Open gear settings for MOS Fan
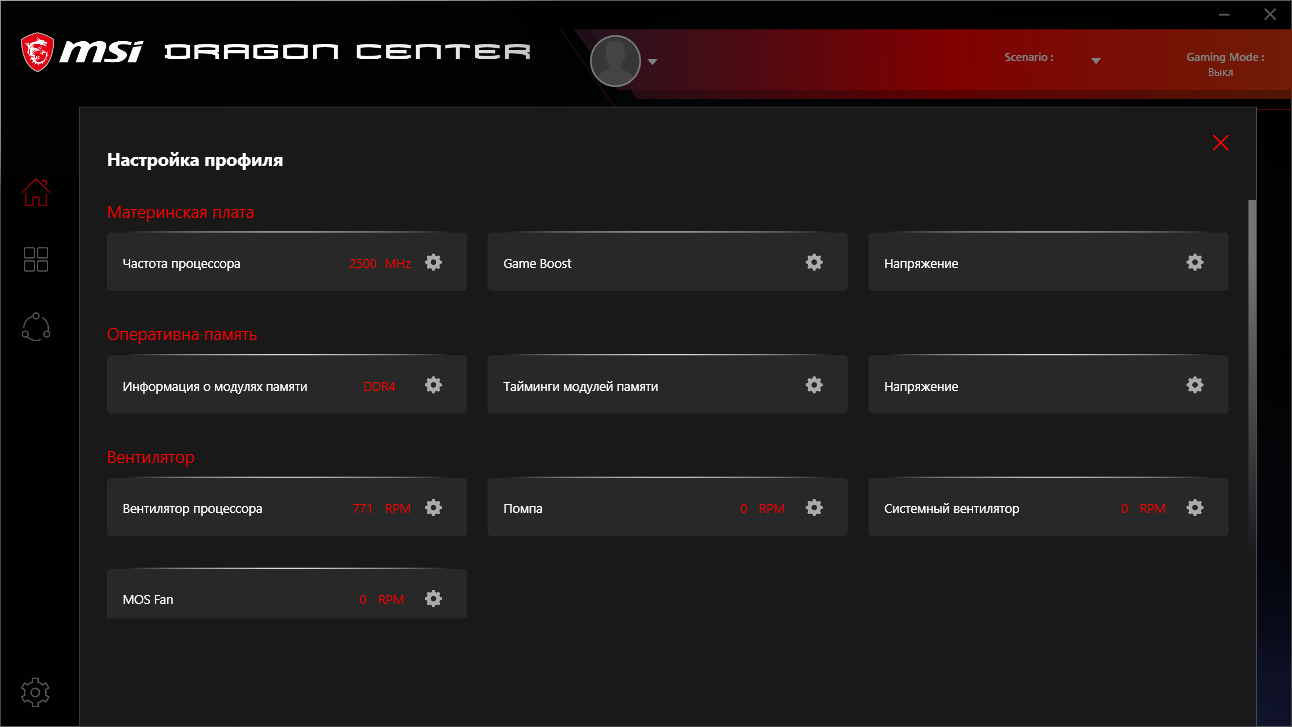The height and width of the screenshot is (727, 1292). click(x=433, y=598)
